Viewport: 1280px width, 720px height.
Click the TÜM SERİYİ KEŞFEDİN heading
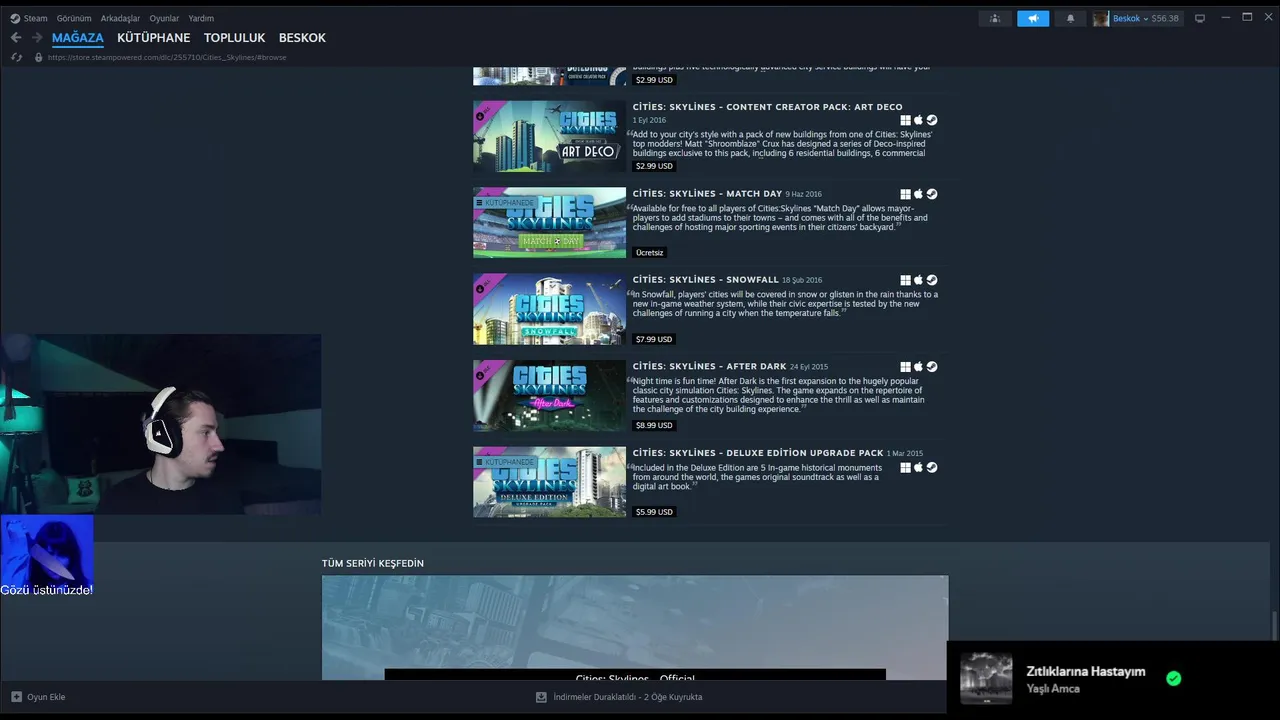point(373,564)
